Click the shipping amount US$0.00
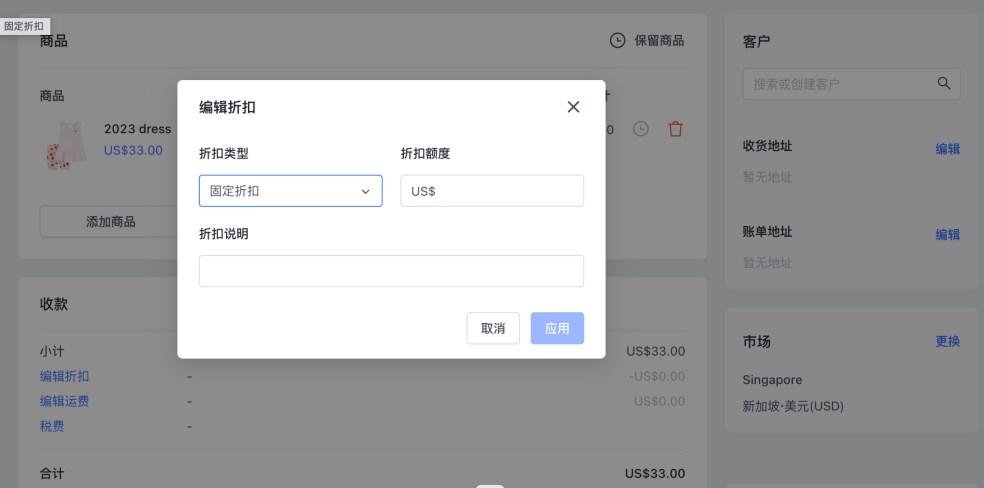Viewport: 984px width, 488px height. (660, 401)
